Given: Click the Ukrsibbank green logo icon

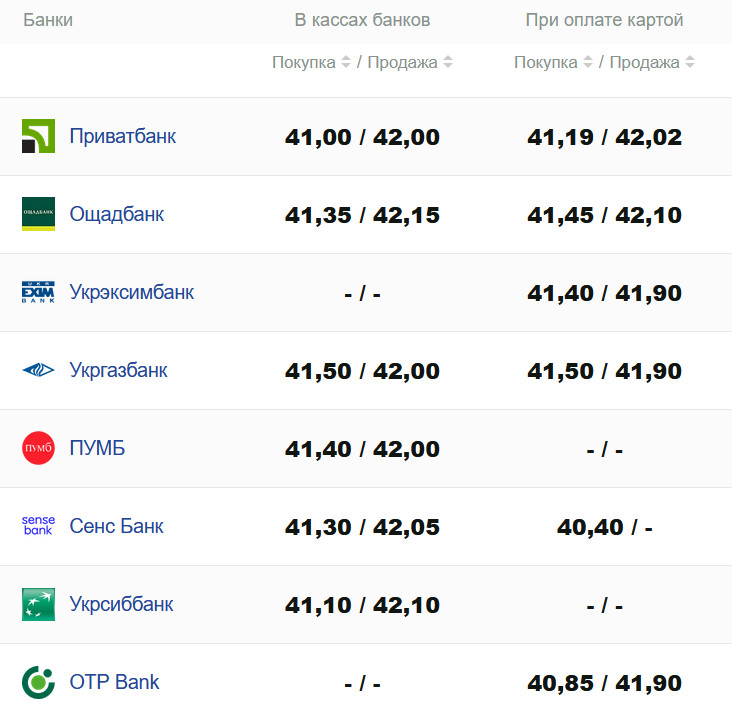Looking at the screenshot, I should [x=38, y=604].
